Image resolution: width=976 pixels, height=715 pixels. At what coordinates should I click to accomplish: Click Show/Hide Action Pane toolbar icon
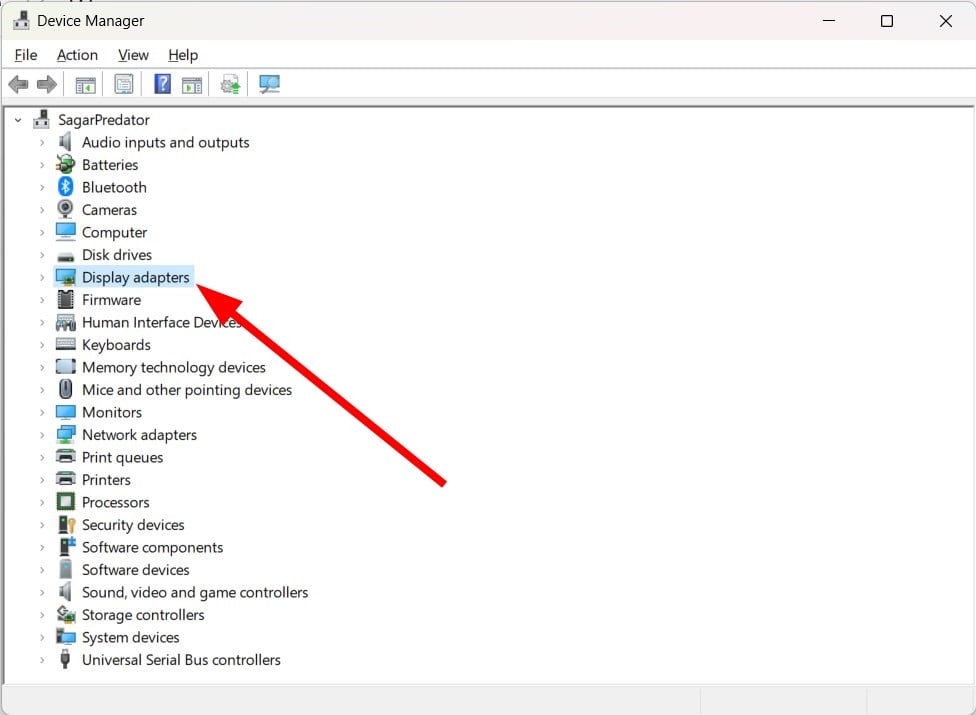point(192,85)
